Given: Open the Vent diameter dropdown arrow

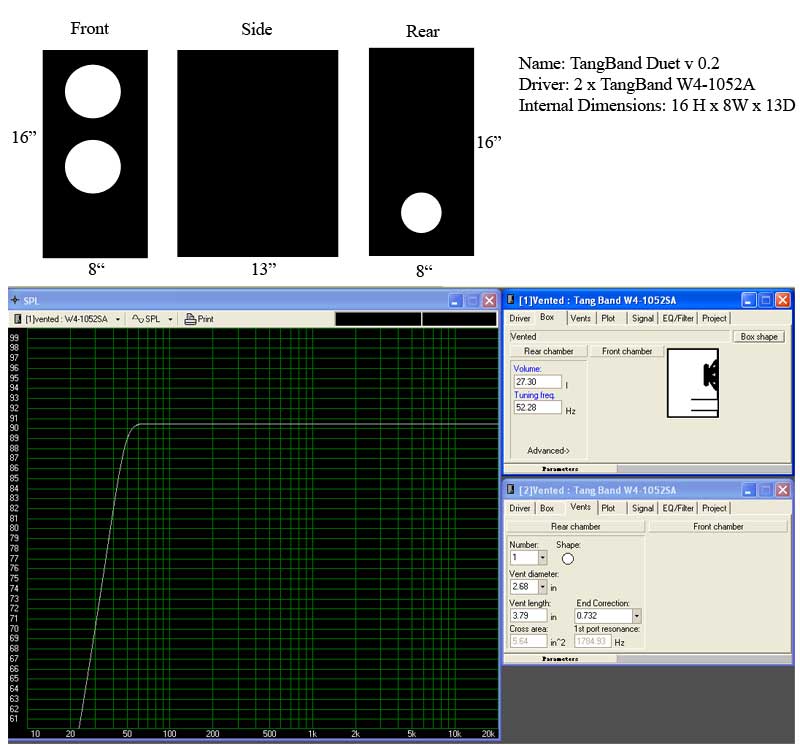Looking at the screenshot, I should [x=542, y=587].
